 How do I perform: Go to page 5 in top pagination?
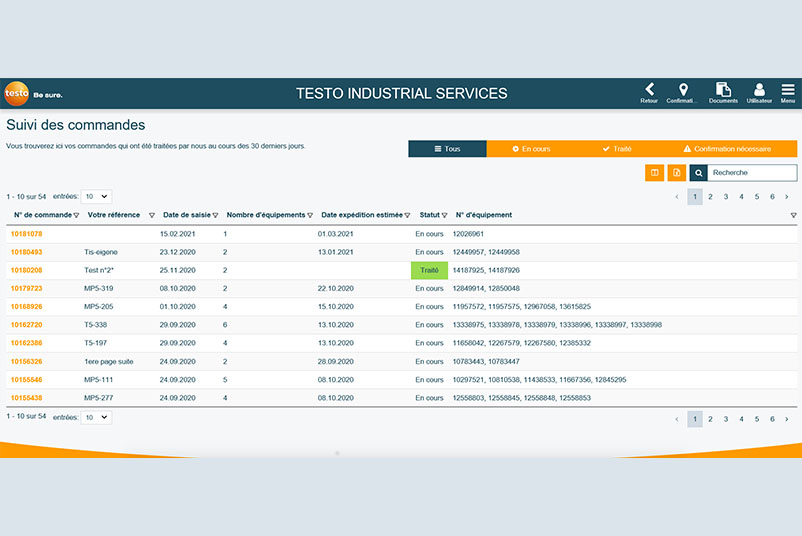757,196
